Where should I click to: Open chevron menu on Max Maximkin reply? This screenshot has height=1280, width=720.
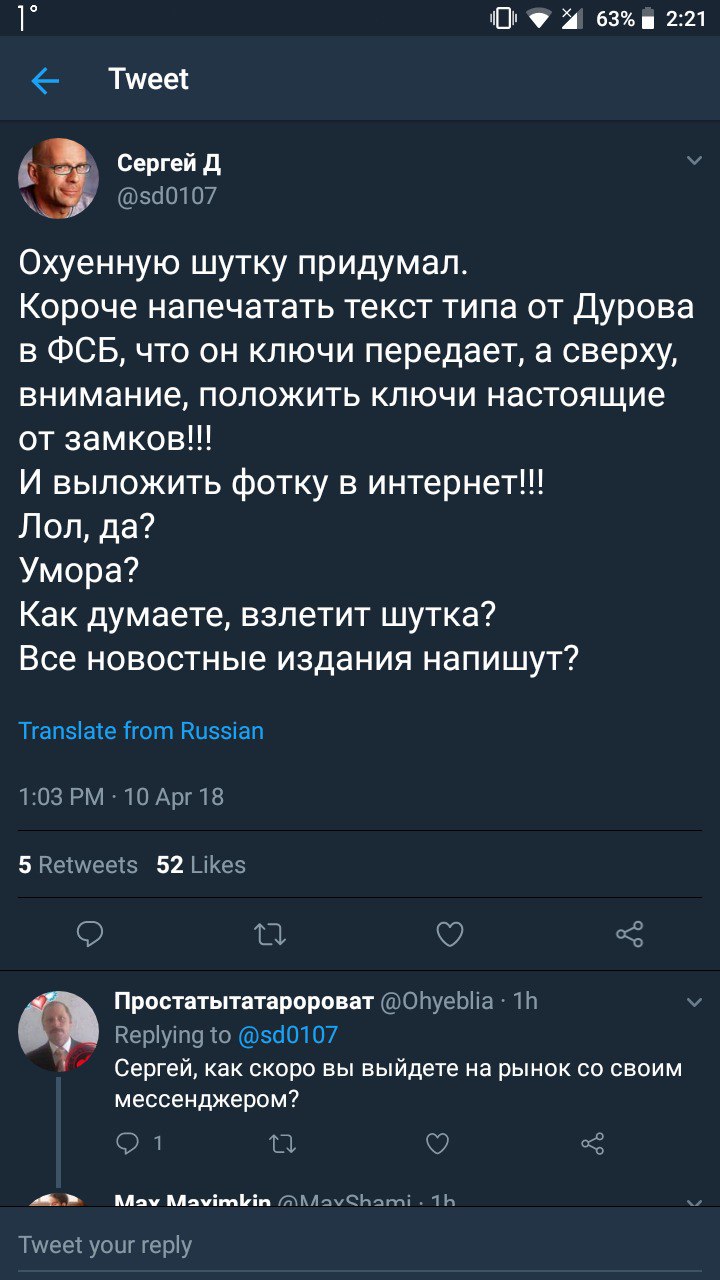(x=694, y=1201)
